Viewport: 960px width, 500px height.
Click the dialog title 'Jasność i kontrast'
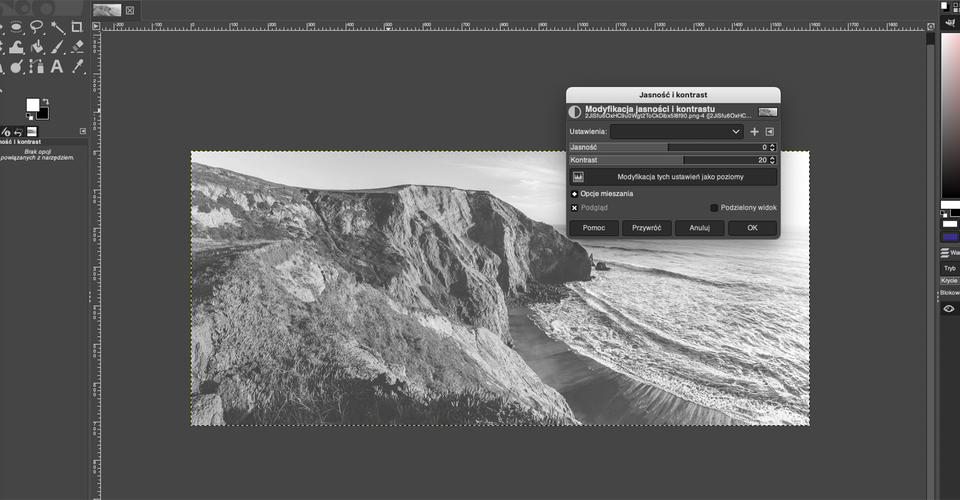pos(673,95)
